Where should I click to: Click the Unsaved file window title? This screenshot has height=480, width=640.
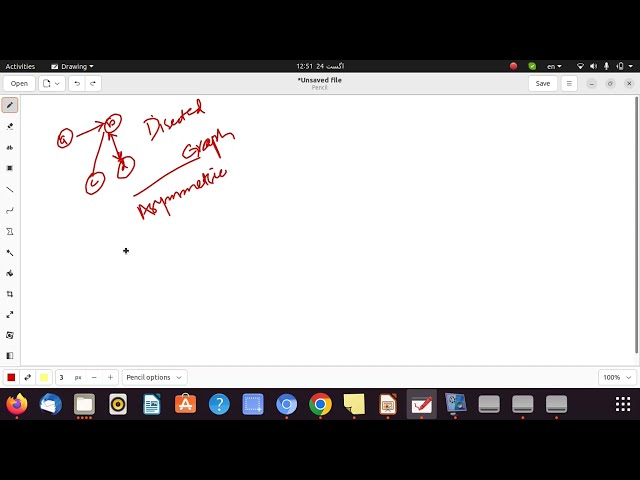(320, 80)
